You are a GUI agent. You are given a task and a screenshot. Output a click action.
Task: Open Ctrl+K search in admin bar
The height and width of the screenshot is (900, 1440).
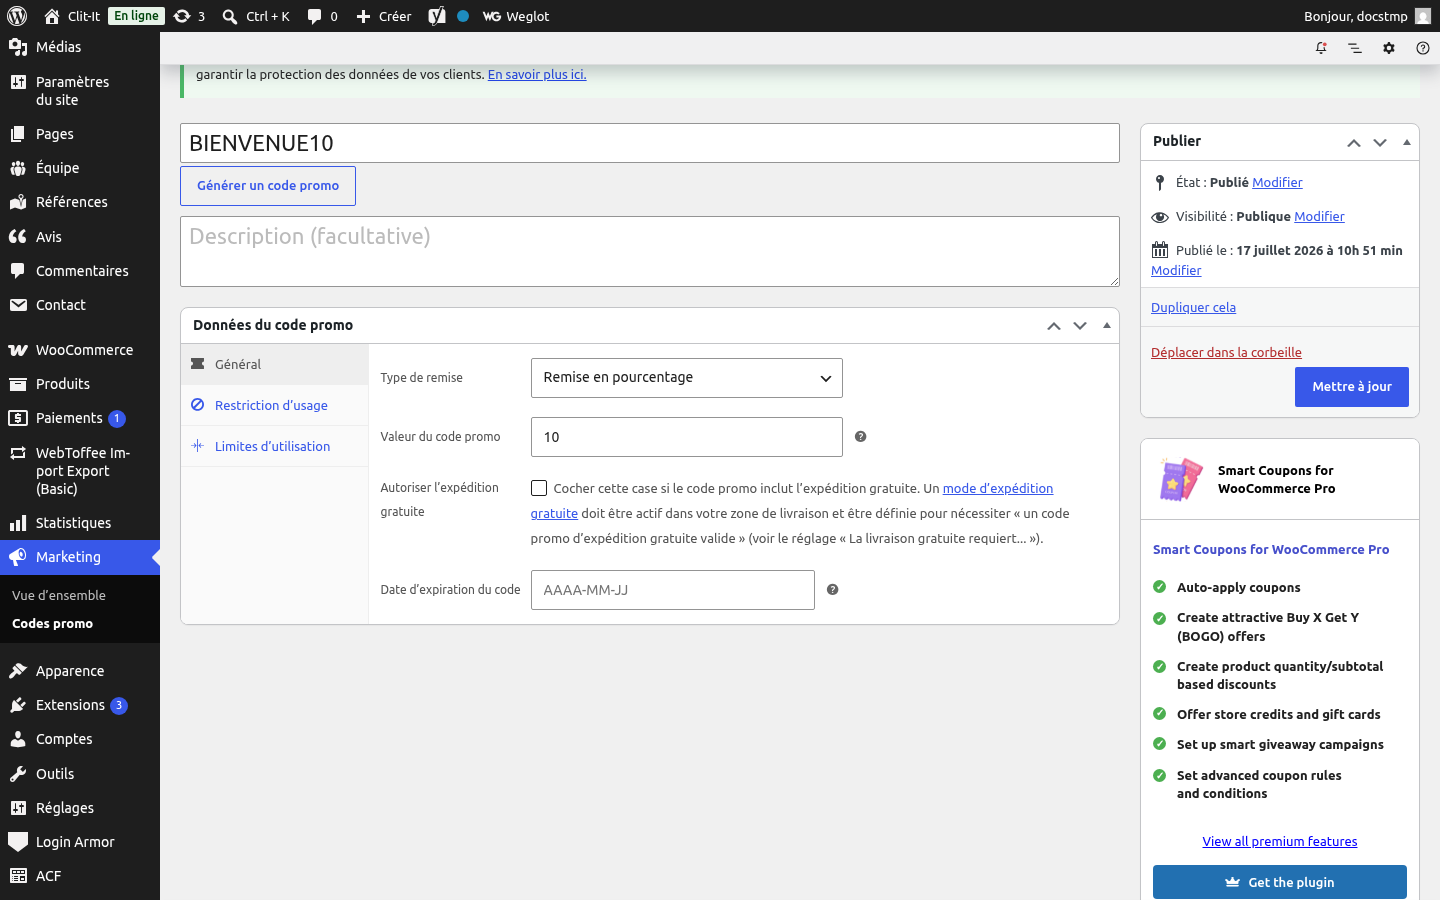pos(256,16)
